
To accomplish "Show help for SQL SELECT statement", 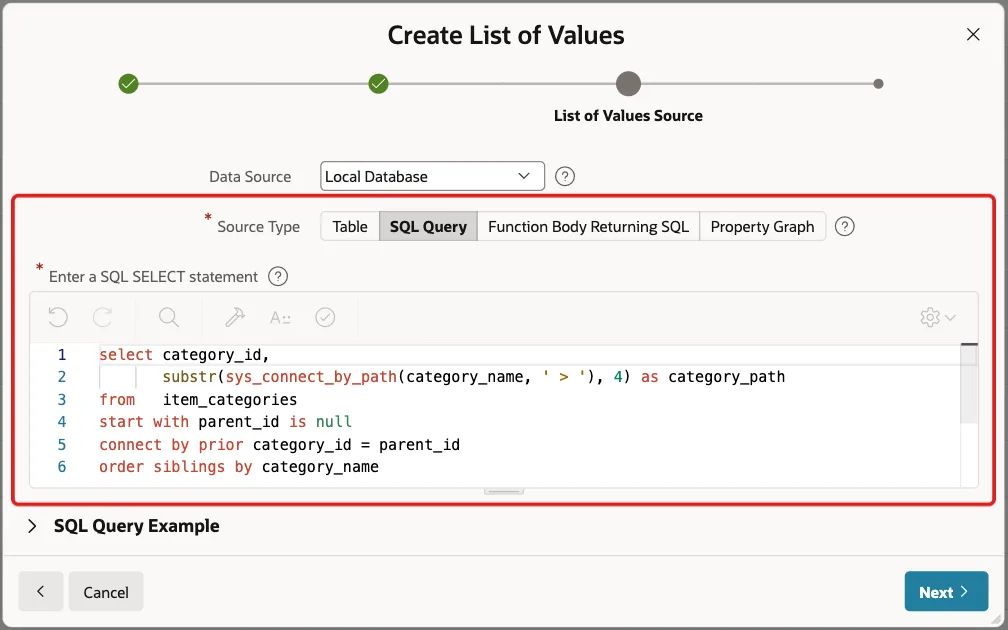I will 278,276.
